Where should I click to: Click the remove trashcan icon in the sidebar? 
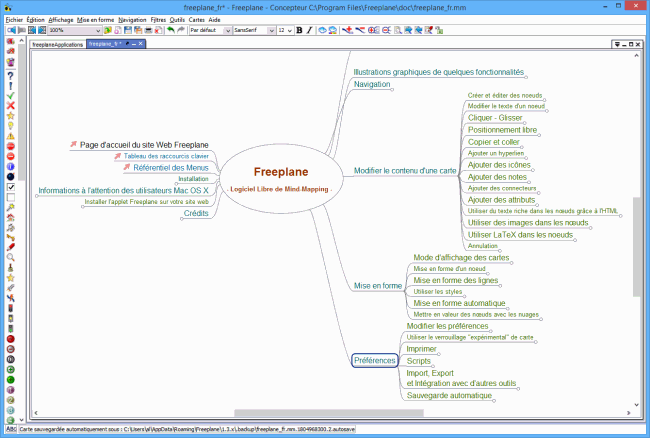tap(11, 62)
